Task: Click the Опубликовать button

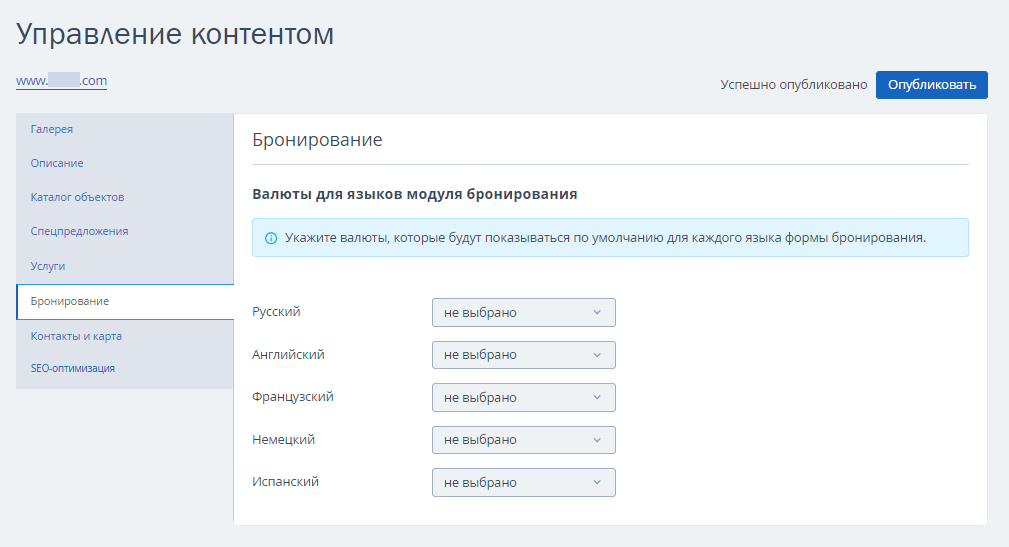Action: coord(931,85)
